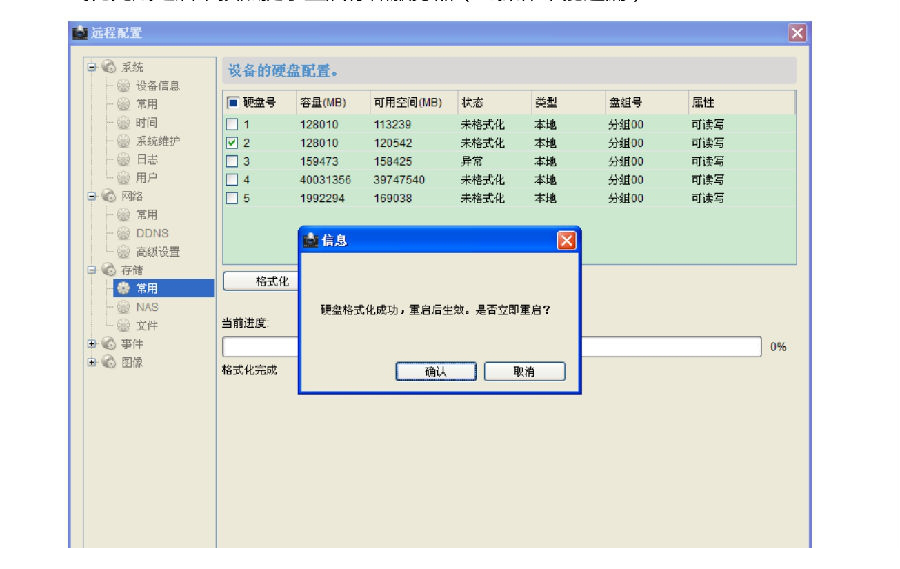Screen dimensions: 900x569
Task: Click 确认 to restart now
Action: pyautogui.click(x=436, y=371)
